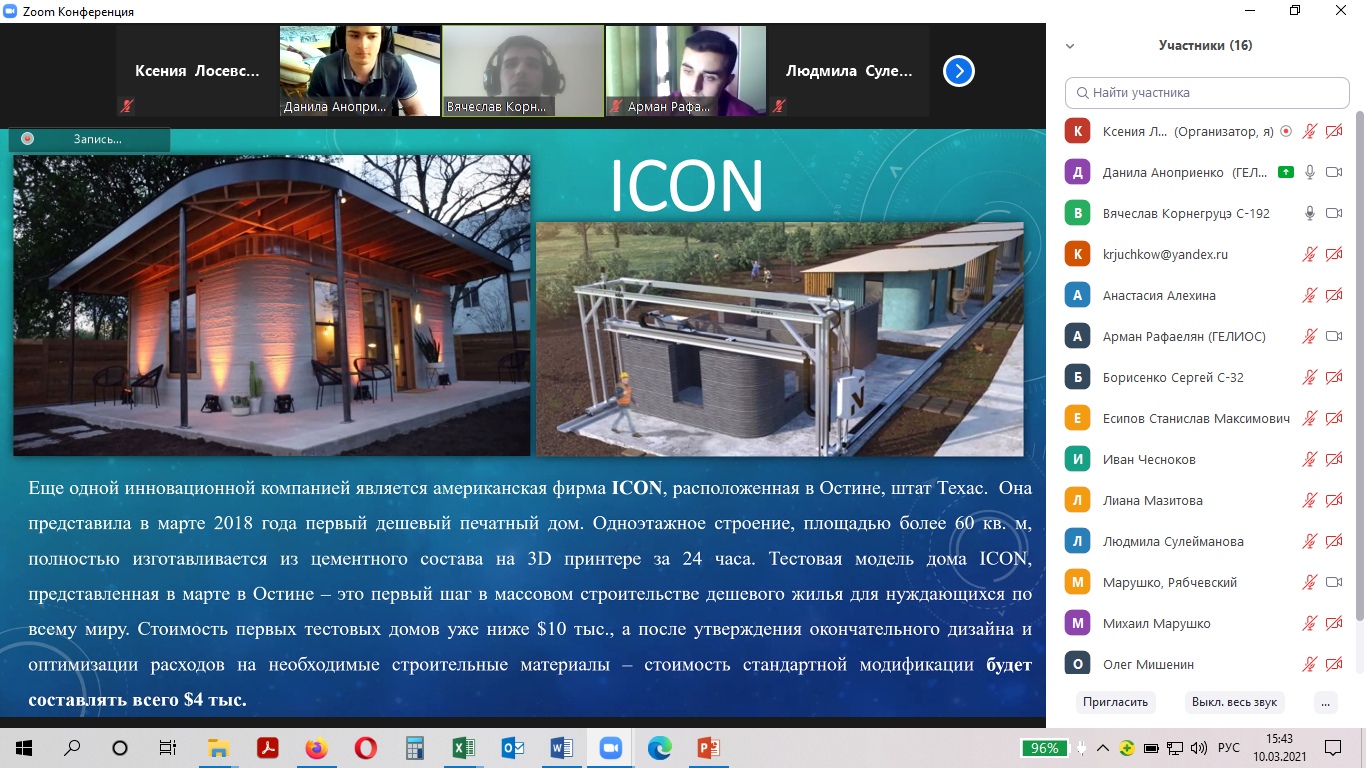The height and width of the screenshot is (768, 1366).
Task: Click the camera-off icon for Есипов Станислав Максимович
Action: pos(1333,418)
